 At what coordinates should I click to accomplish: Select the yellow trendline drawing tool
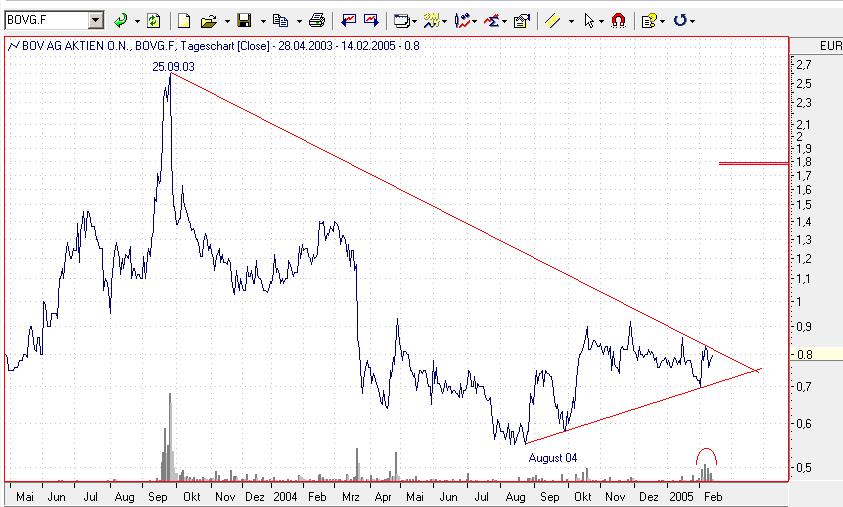coord(553,20)
